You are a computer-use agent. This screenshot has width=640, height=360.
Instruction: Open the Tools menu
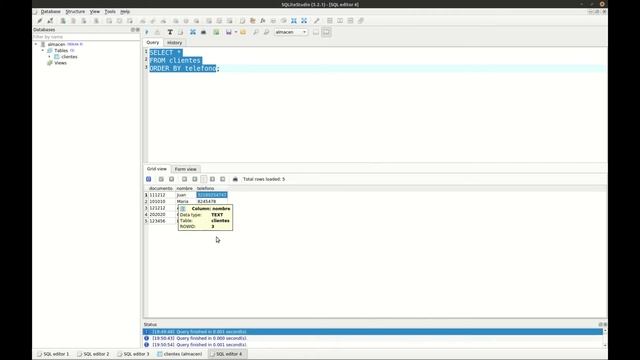[110, 12]
